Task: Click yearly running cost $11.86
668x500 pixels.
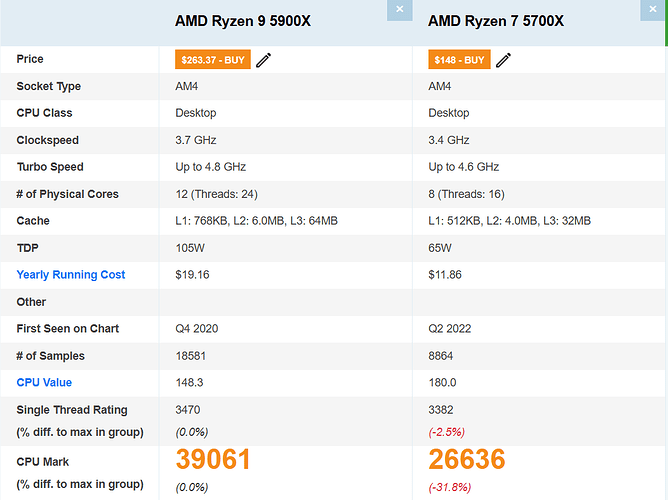Action: point(445,275)
